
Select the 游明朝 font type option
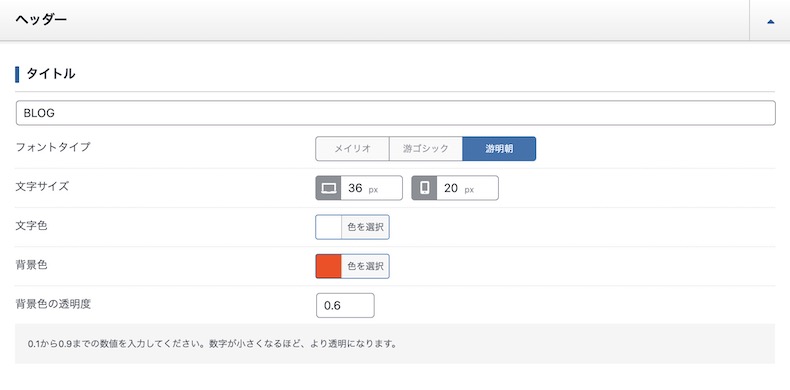click(x=499, y=149)
